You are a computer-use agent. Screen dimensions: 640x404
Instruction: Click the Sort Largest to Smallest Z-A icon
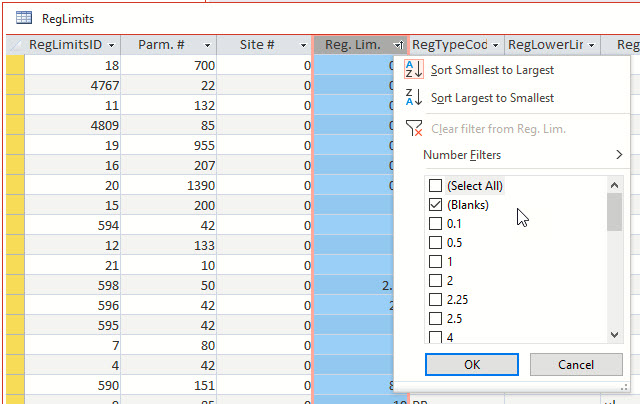(414, 98)
